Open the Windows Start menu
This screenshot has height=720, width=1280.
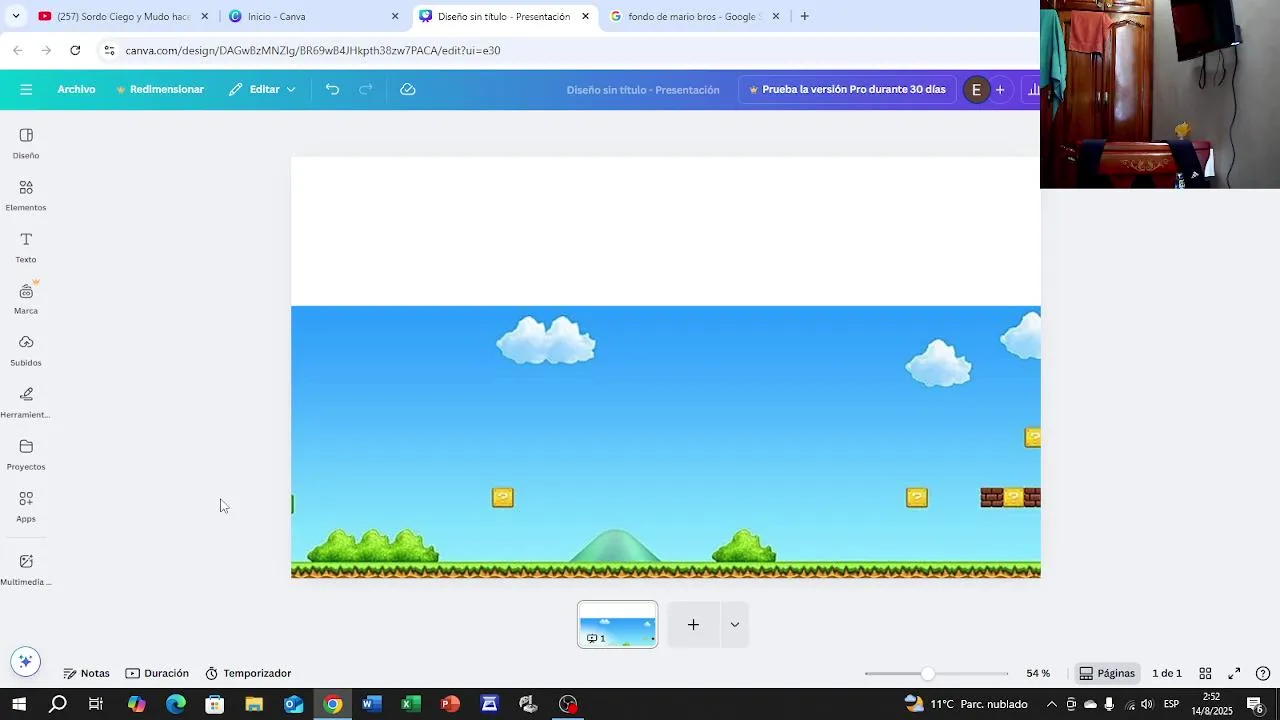pos(19,704)
